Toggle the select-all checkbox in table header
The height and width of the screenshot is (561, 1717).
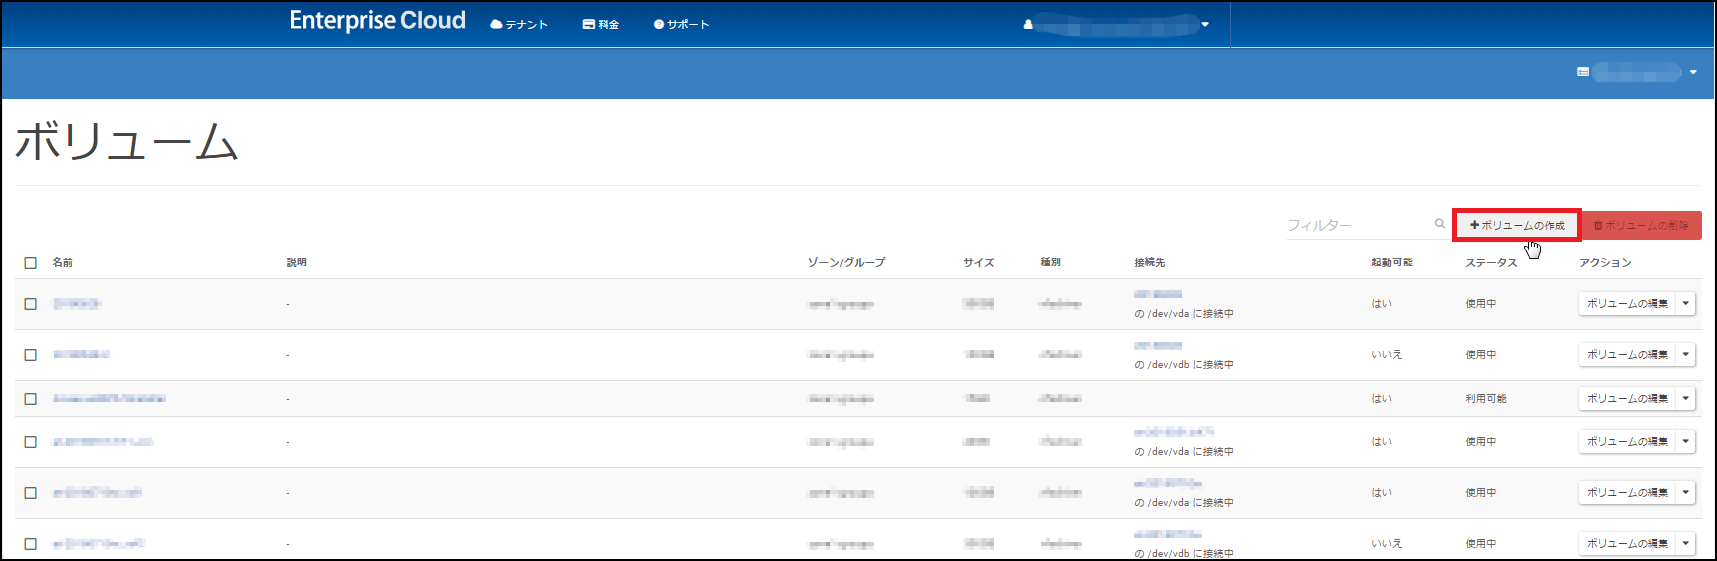pos(31,263)
